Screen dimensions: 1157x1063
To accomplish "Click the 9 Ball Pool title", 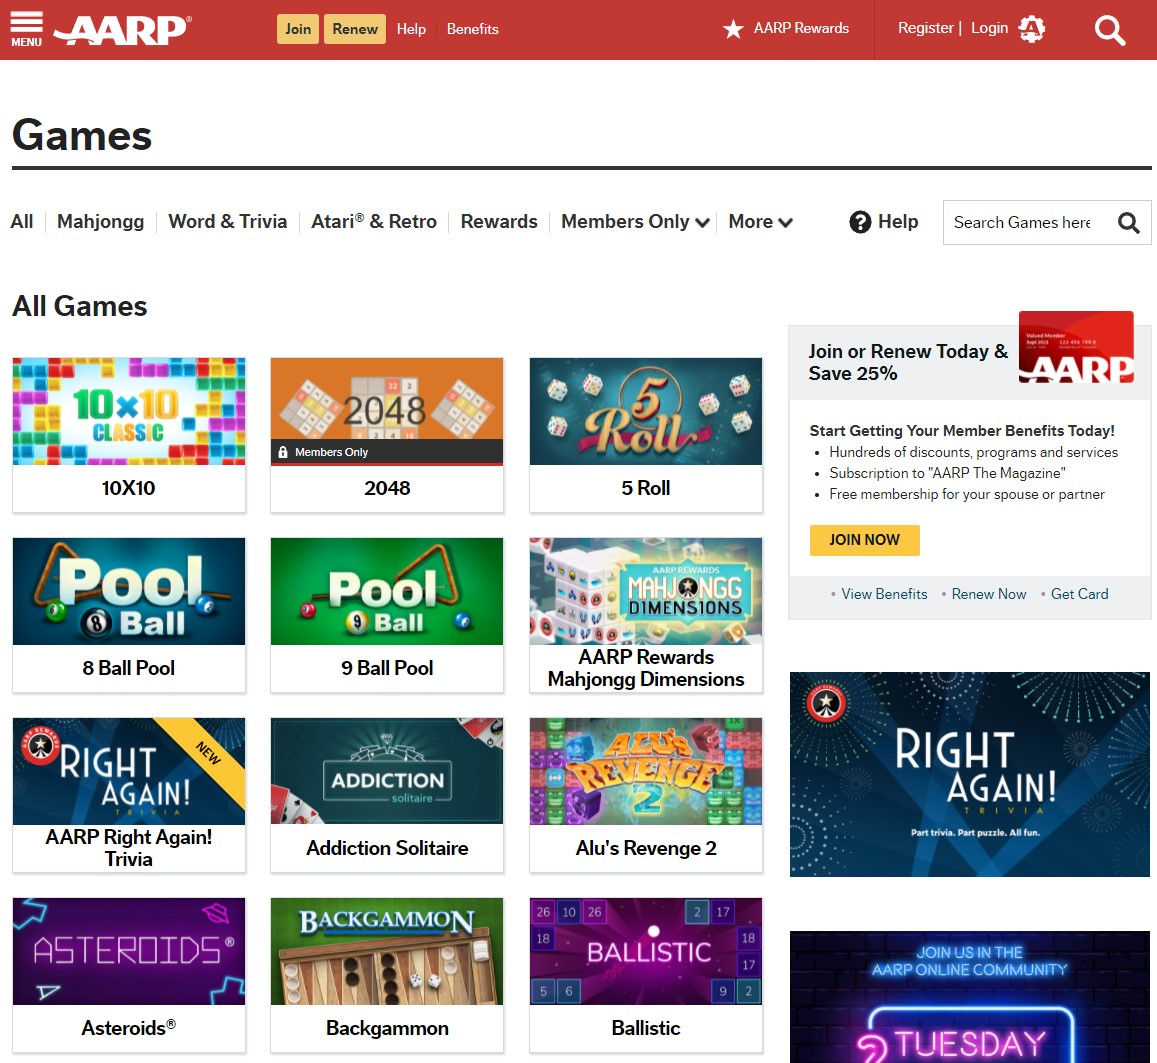I will tap(387, 668).
